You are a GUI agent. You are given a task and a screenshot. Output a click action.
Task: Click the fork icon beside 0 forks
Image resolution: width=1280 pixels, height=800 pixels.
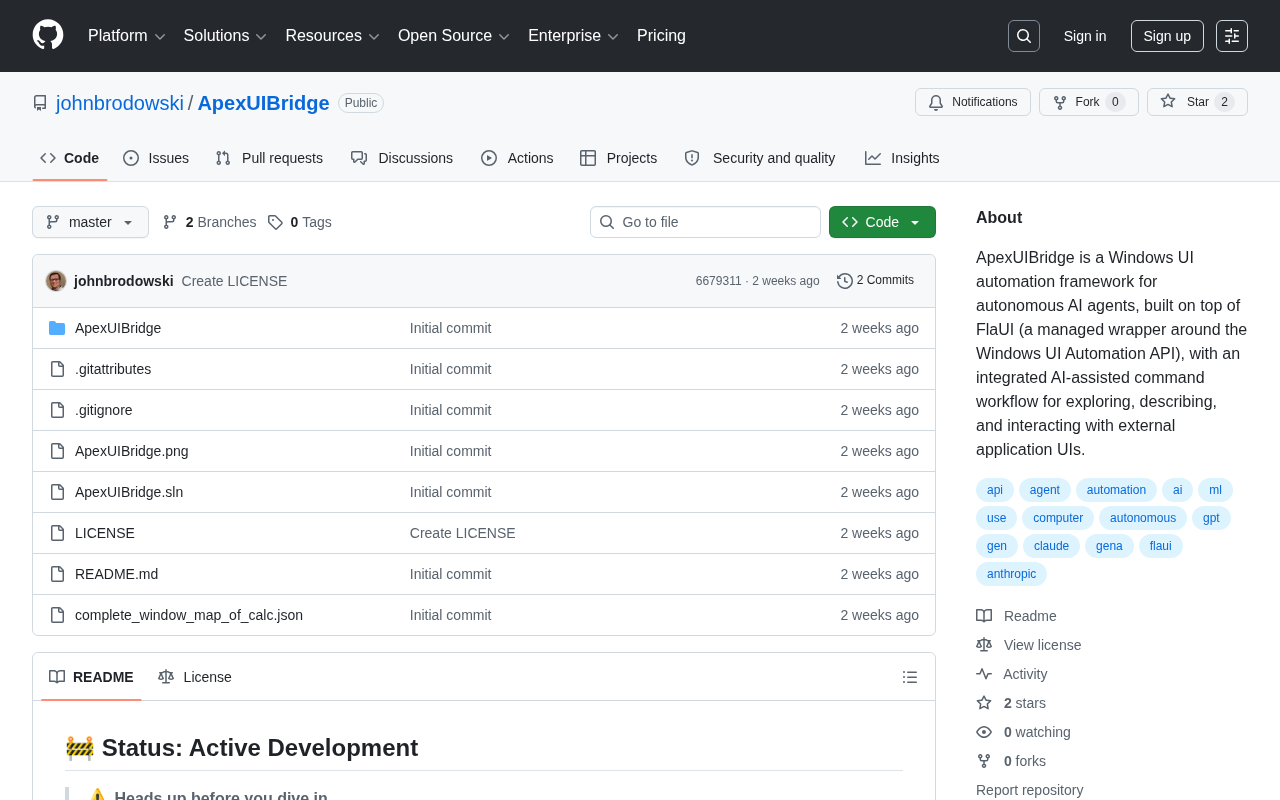(984, 761)
